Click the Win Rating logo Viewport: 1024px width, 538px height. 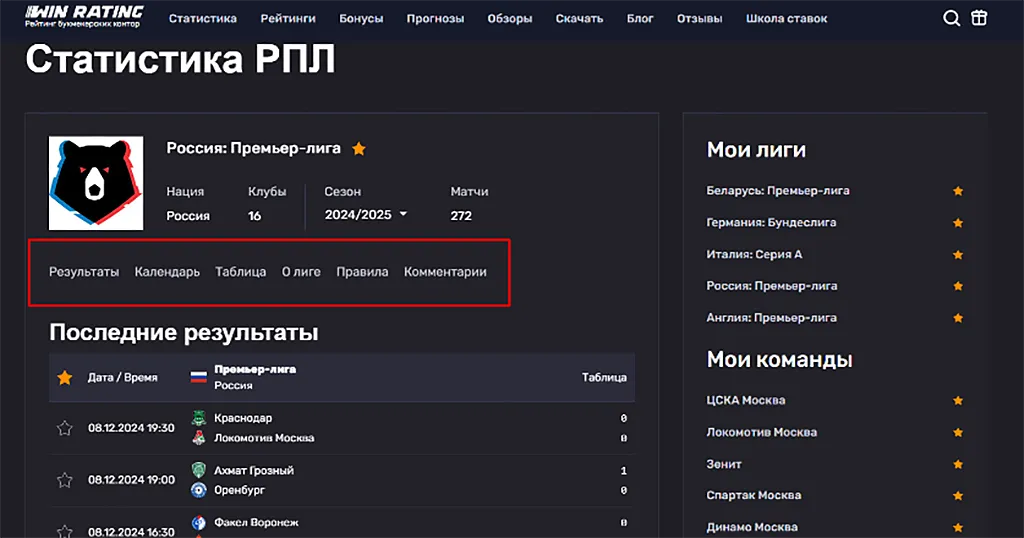84,17
